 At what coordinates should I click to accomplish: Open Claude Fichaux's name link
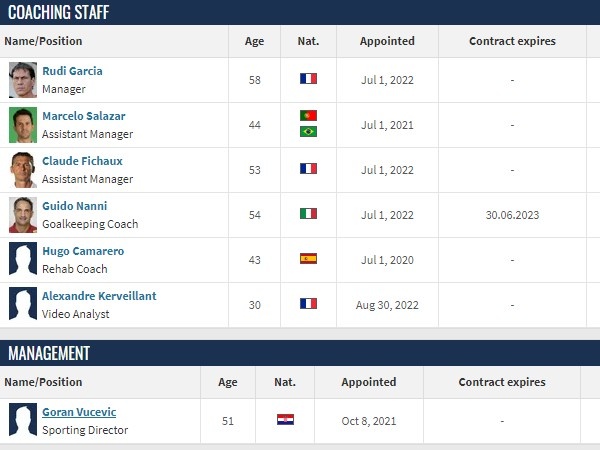coord(82,161)
